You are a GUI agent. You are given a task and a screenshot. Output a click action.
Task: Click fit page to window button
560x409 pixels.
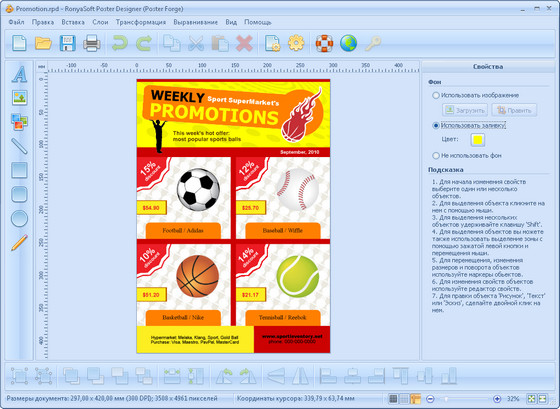pyautogui.click(x=531, y=399)
